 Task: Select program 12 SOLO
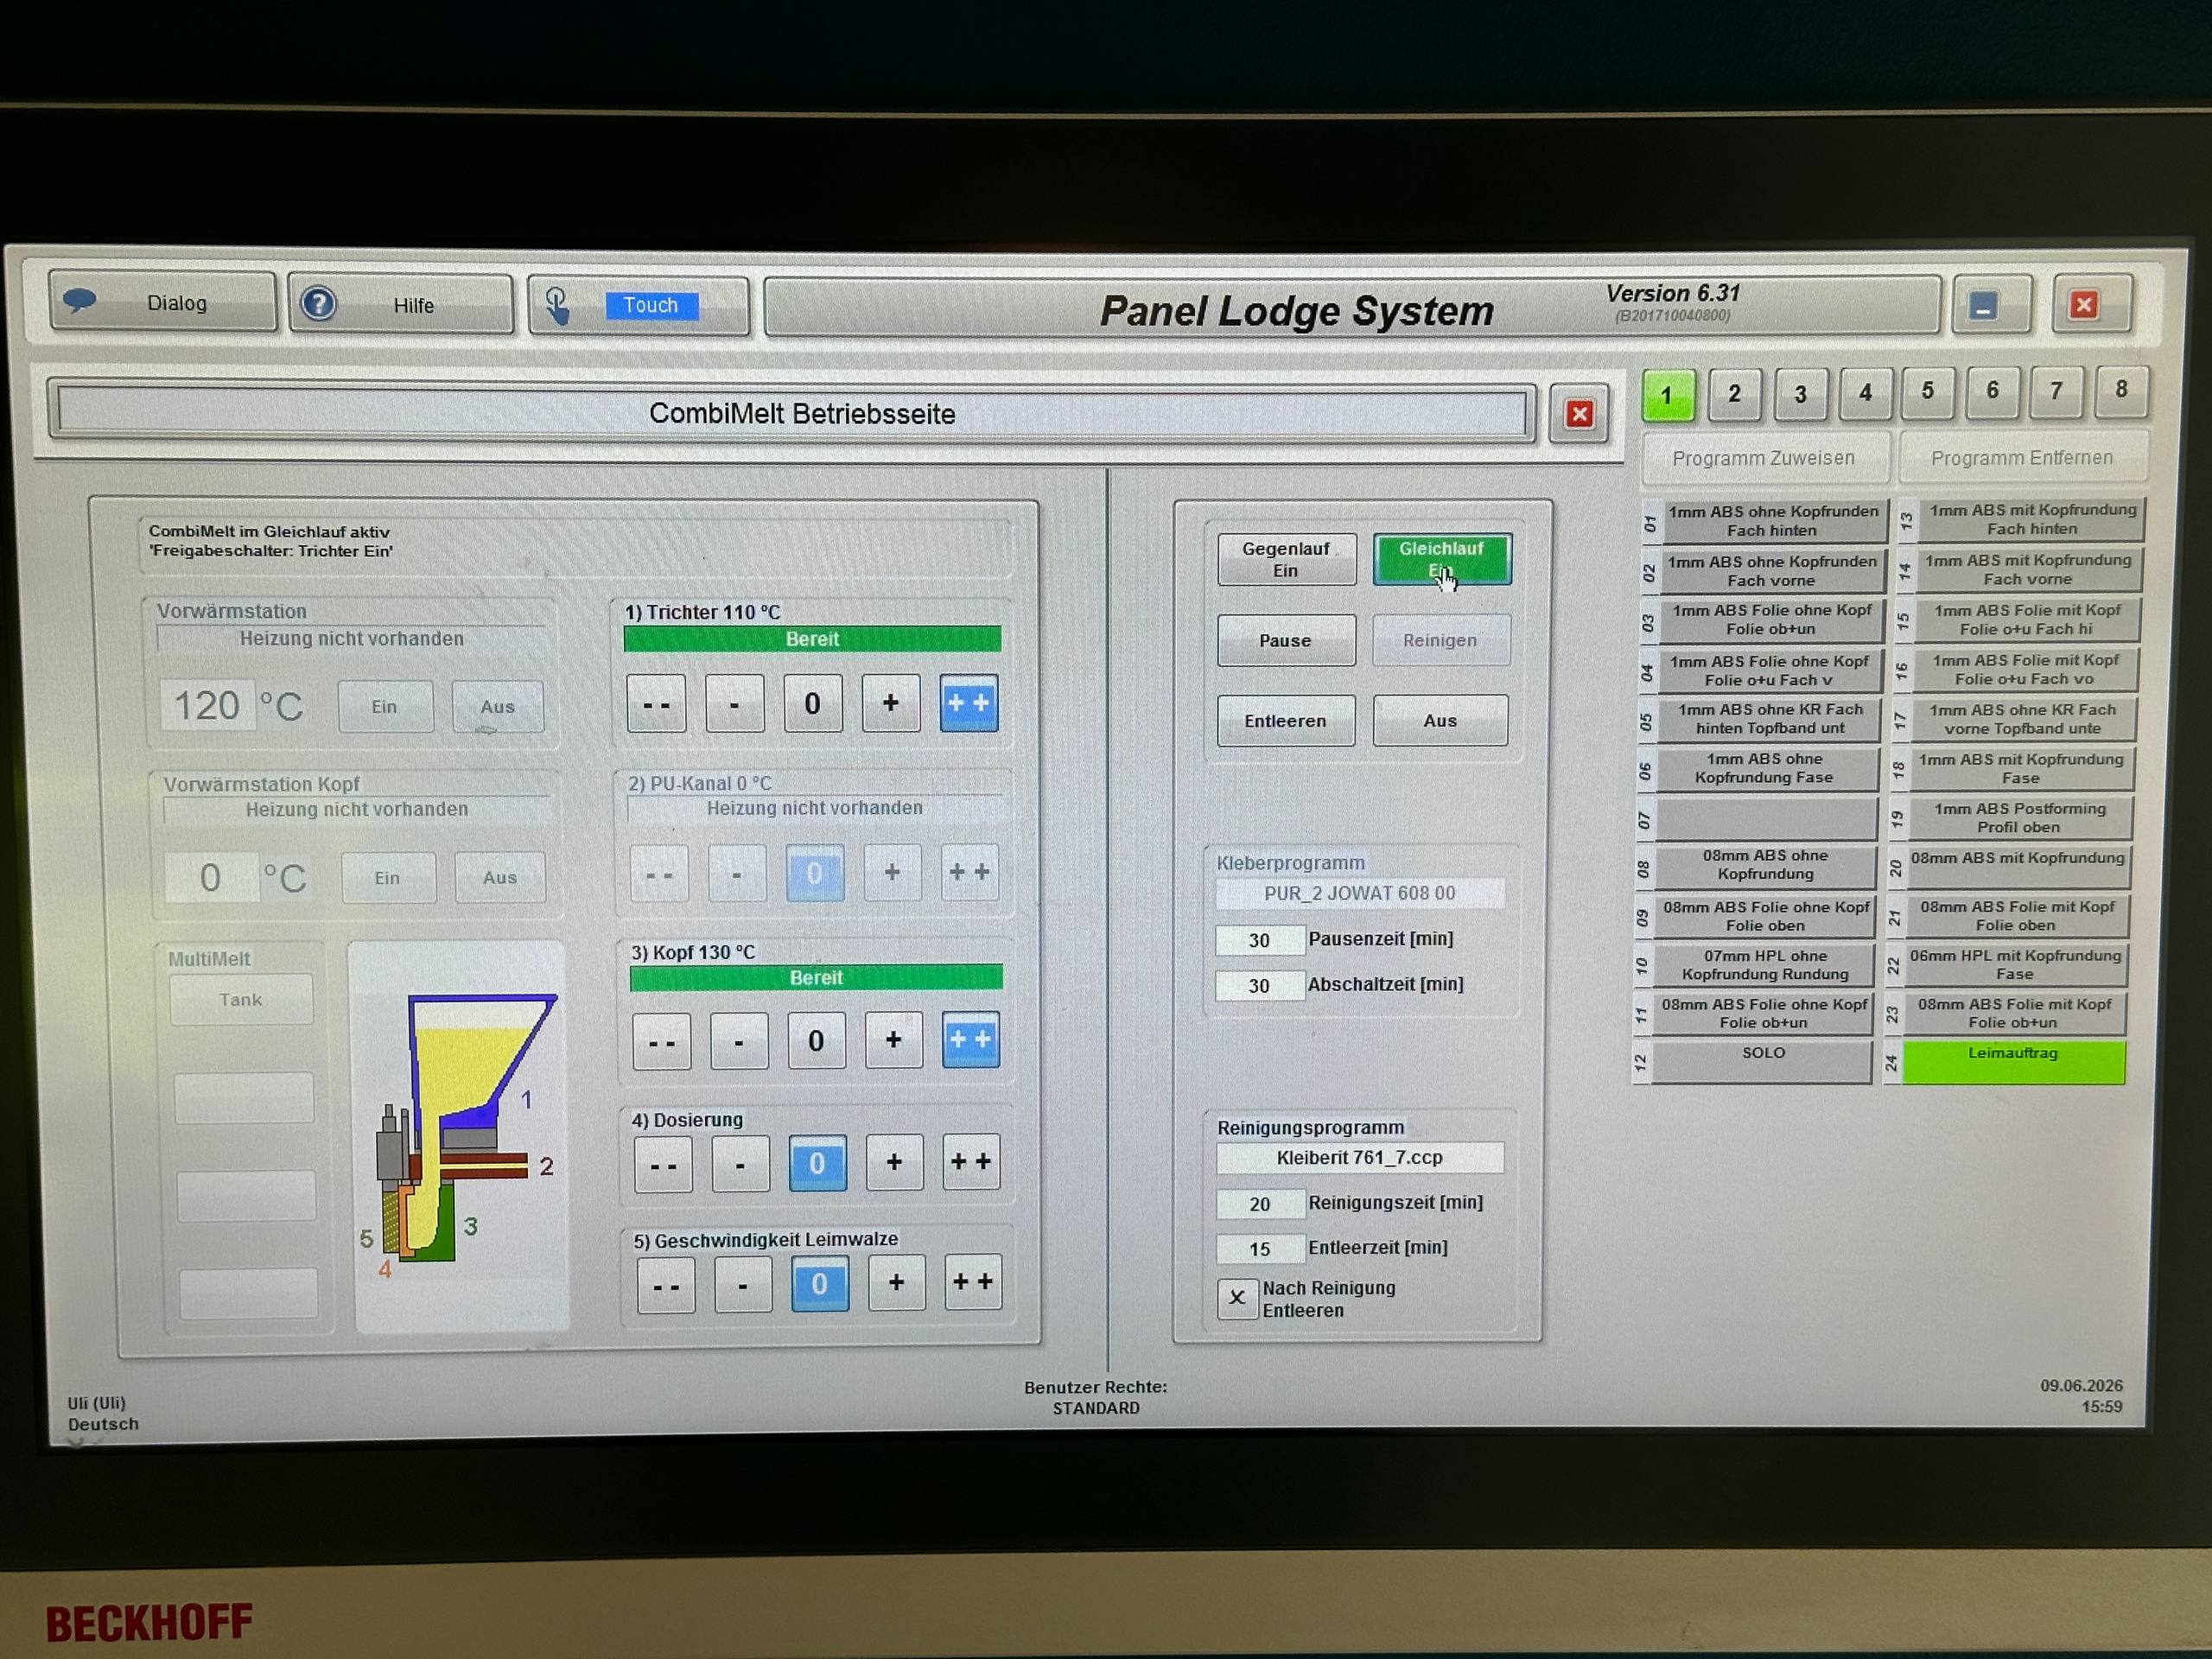click(1762, 1061)
